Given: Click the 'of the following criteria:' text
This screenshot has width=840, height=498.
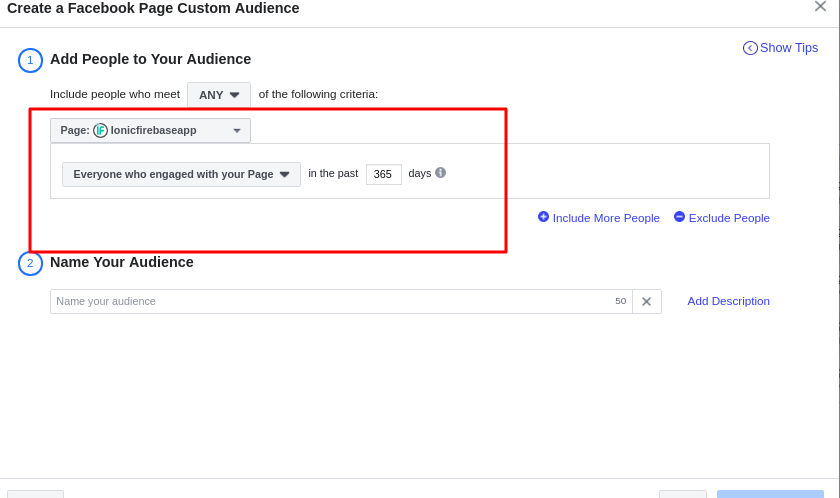Looking at the screenshot, I should point(318,94).
